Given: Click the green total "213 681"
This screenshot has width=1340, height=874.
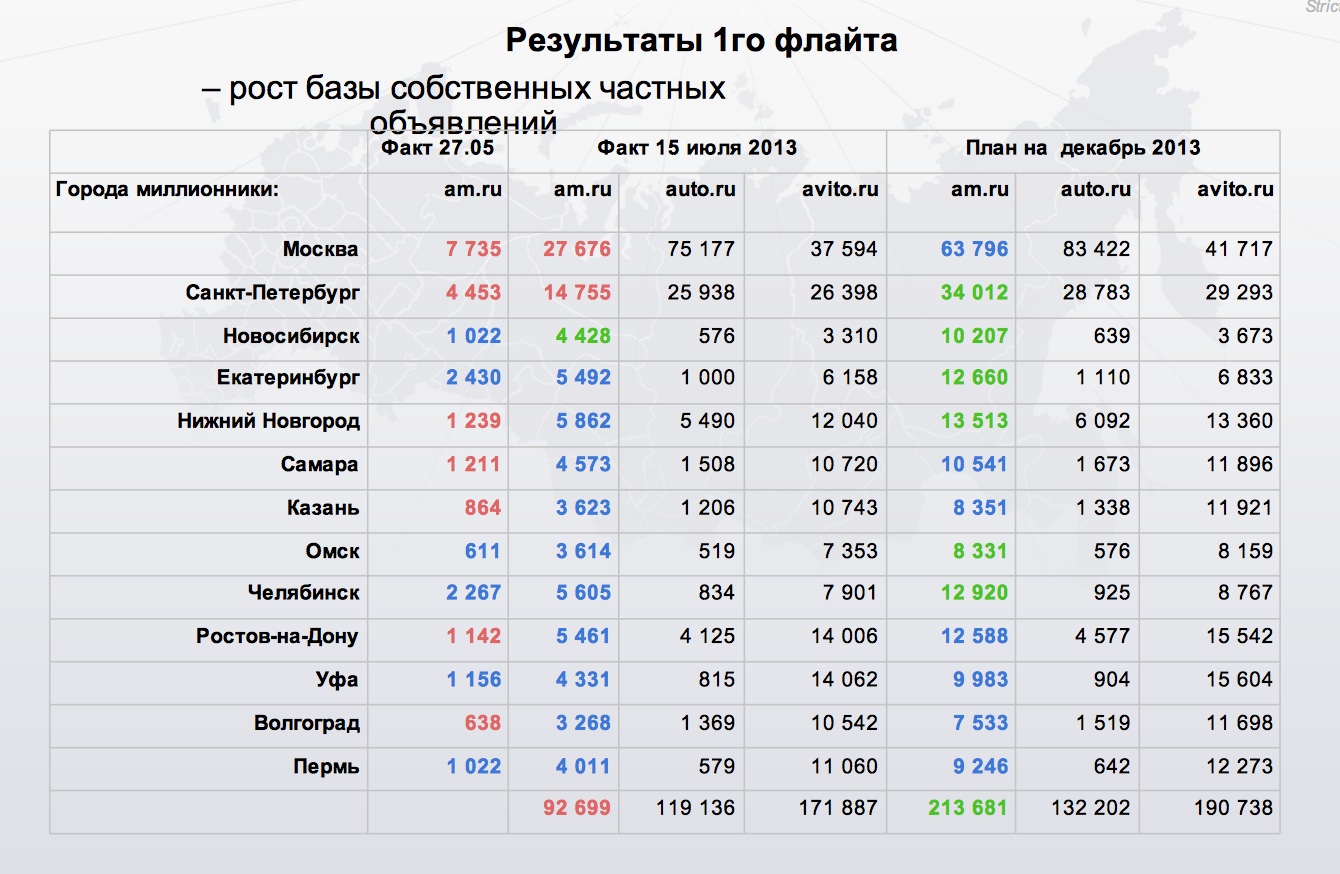Looking at the screenshot, I should pos(968,808).
